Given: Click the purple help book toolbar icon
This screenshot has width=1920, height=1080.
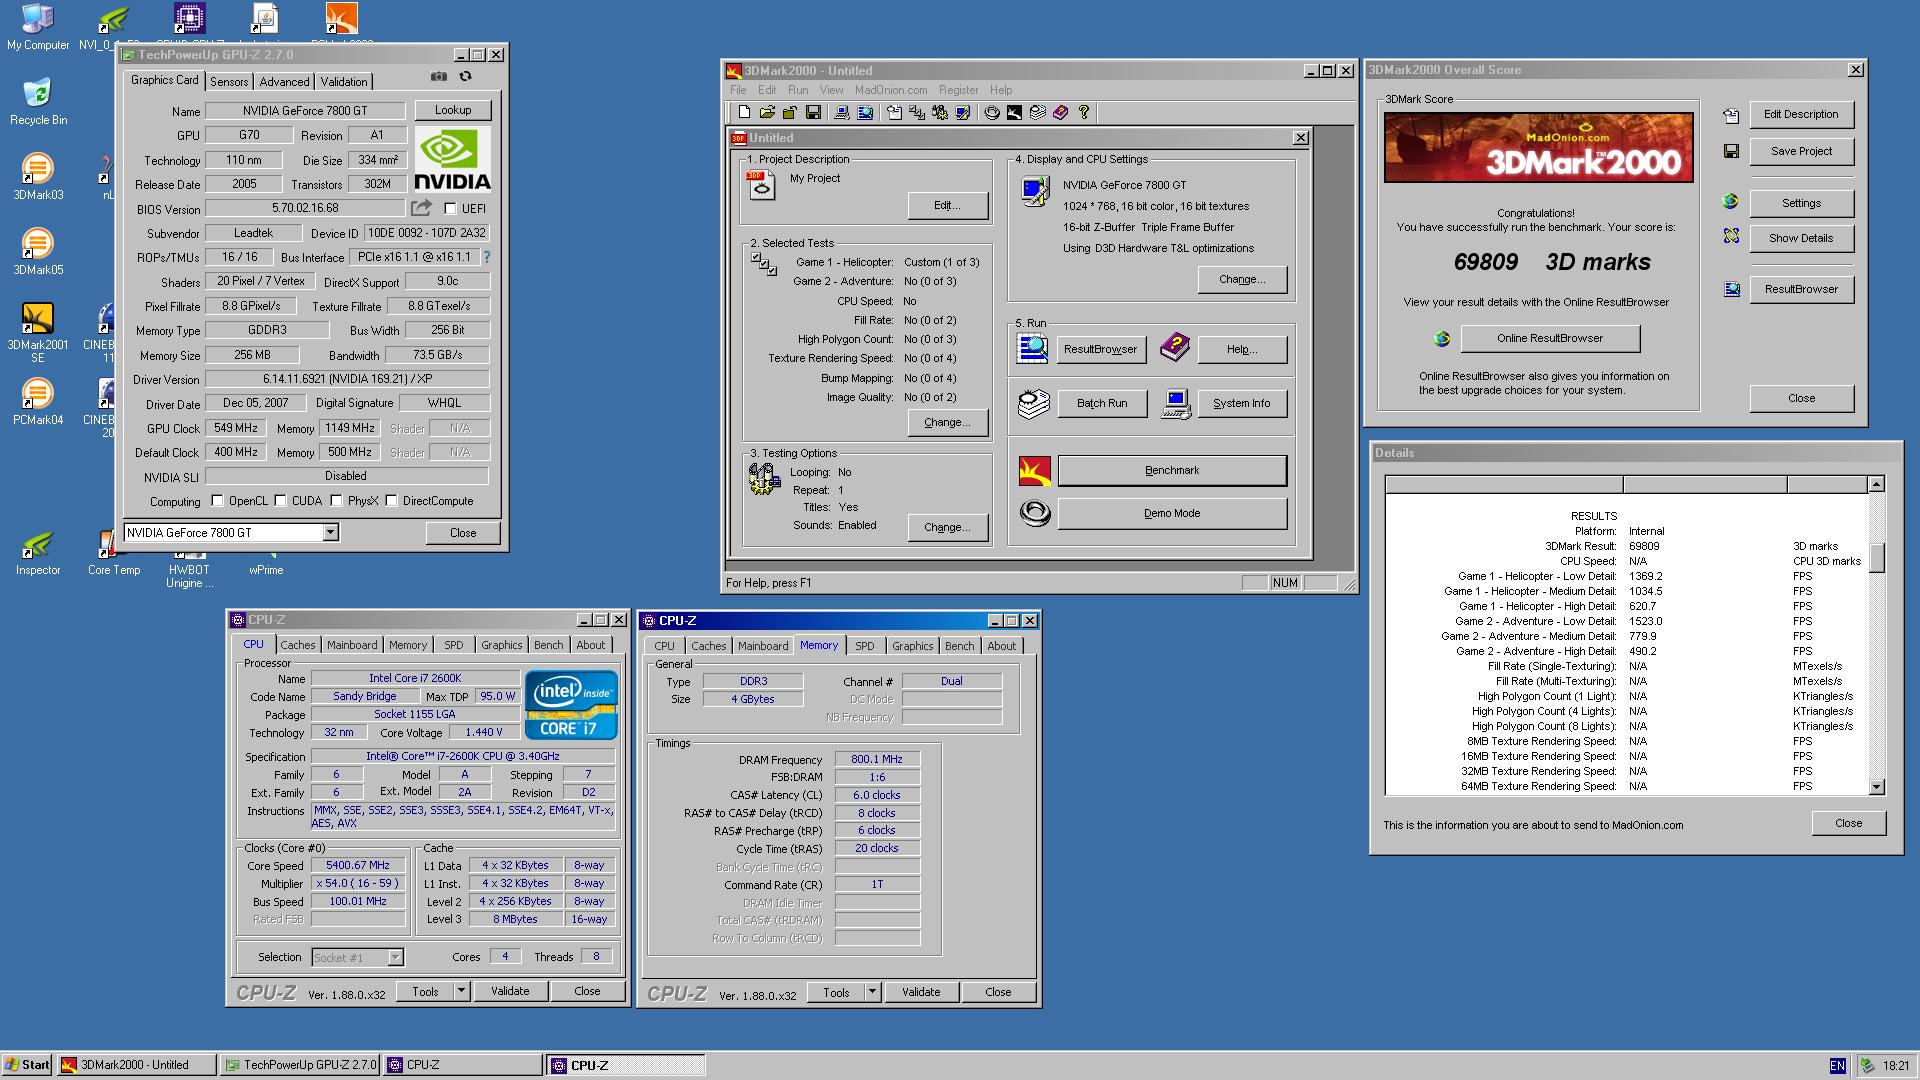Looking at the screenshot, I should coord(1061,113).
